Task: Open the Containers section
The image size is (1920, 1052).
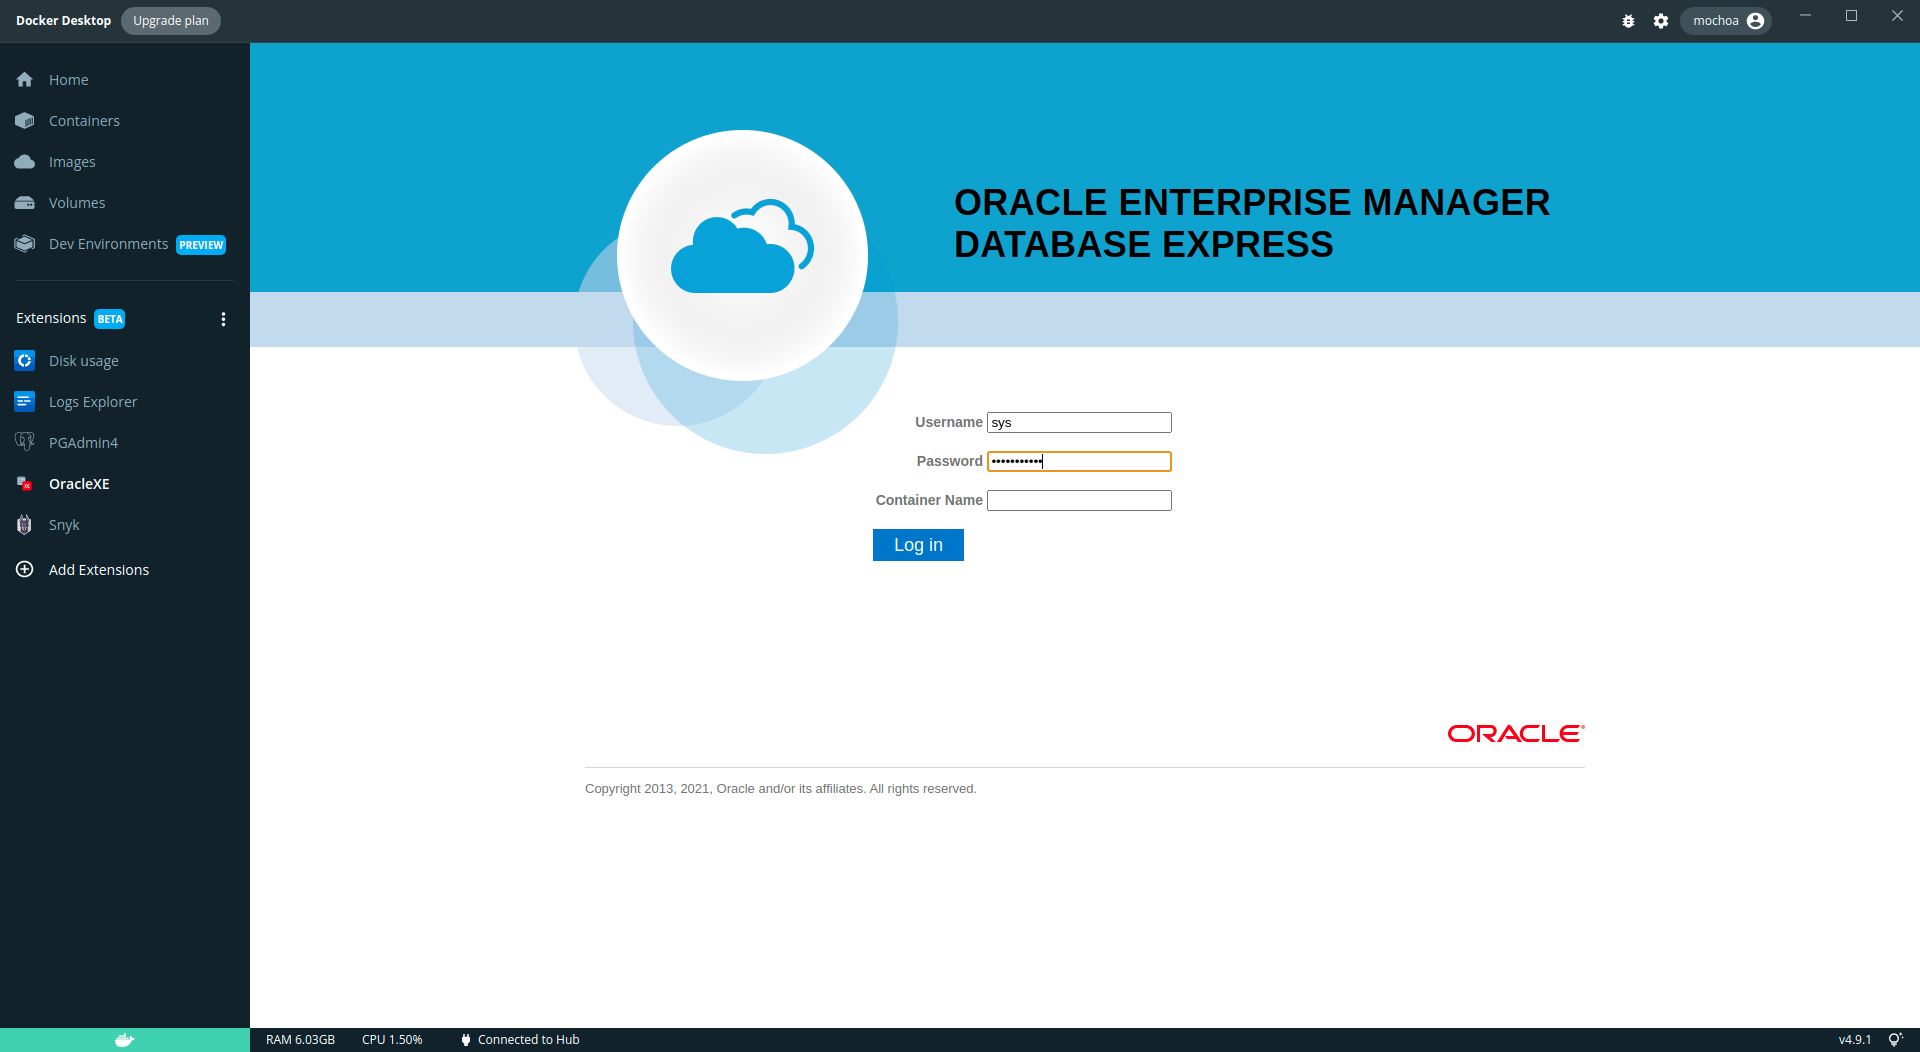Action: (84, 121)
